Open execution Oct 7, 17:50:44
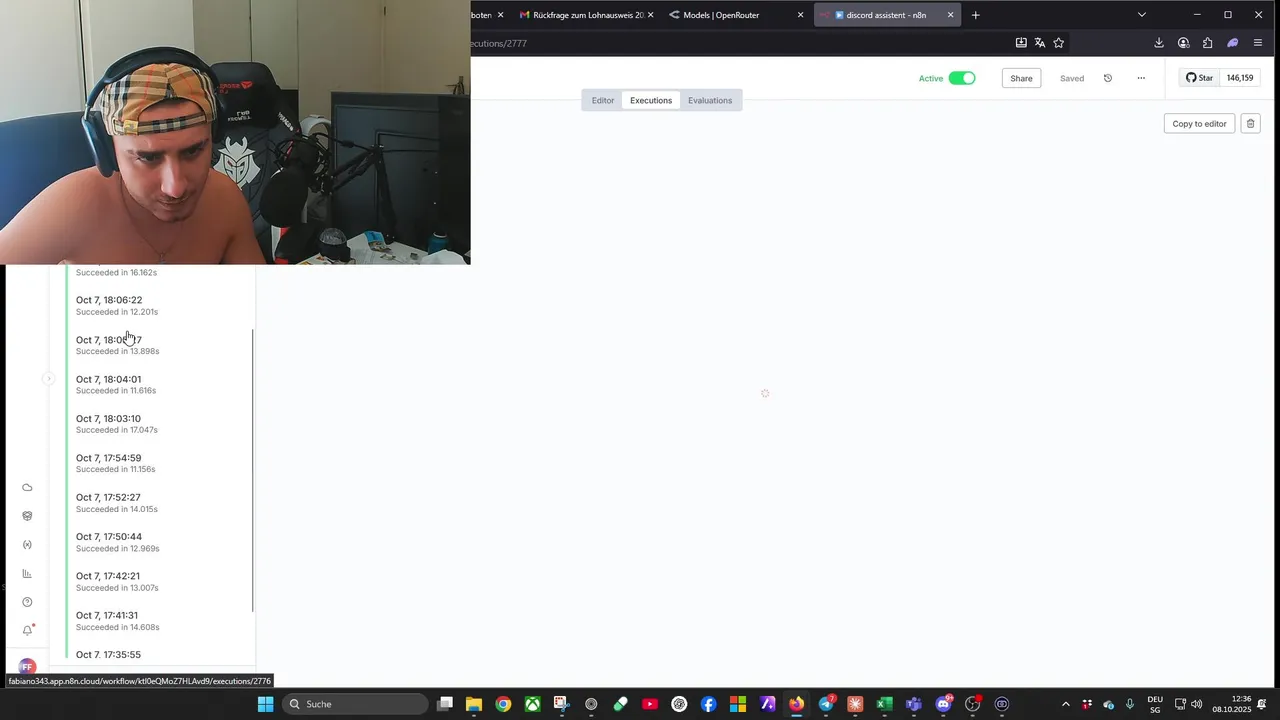The height and width of the screenshot is (720, 1280). pyautogui.click(x=158, y=542)
